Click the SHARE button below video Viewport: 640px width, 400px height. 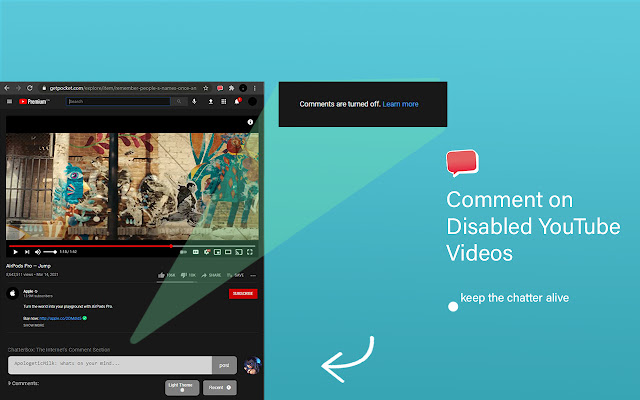pyautogui.click(x=211, y=276)
